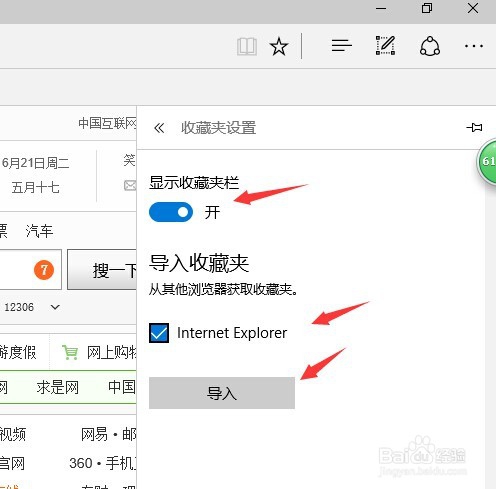Expand the dropdown arrow beside 12306
Image resolution: width=496 pixels, height=489 pixels.
(55, 307)
